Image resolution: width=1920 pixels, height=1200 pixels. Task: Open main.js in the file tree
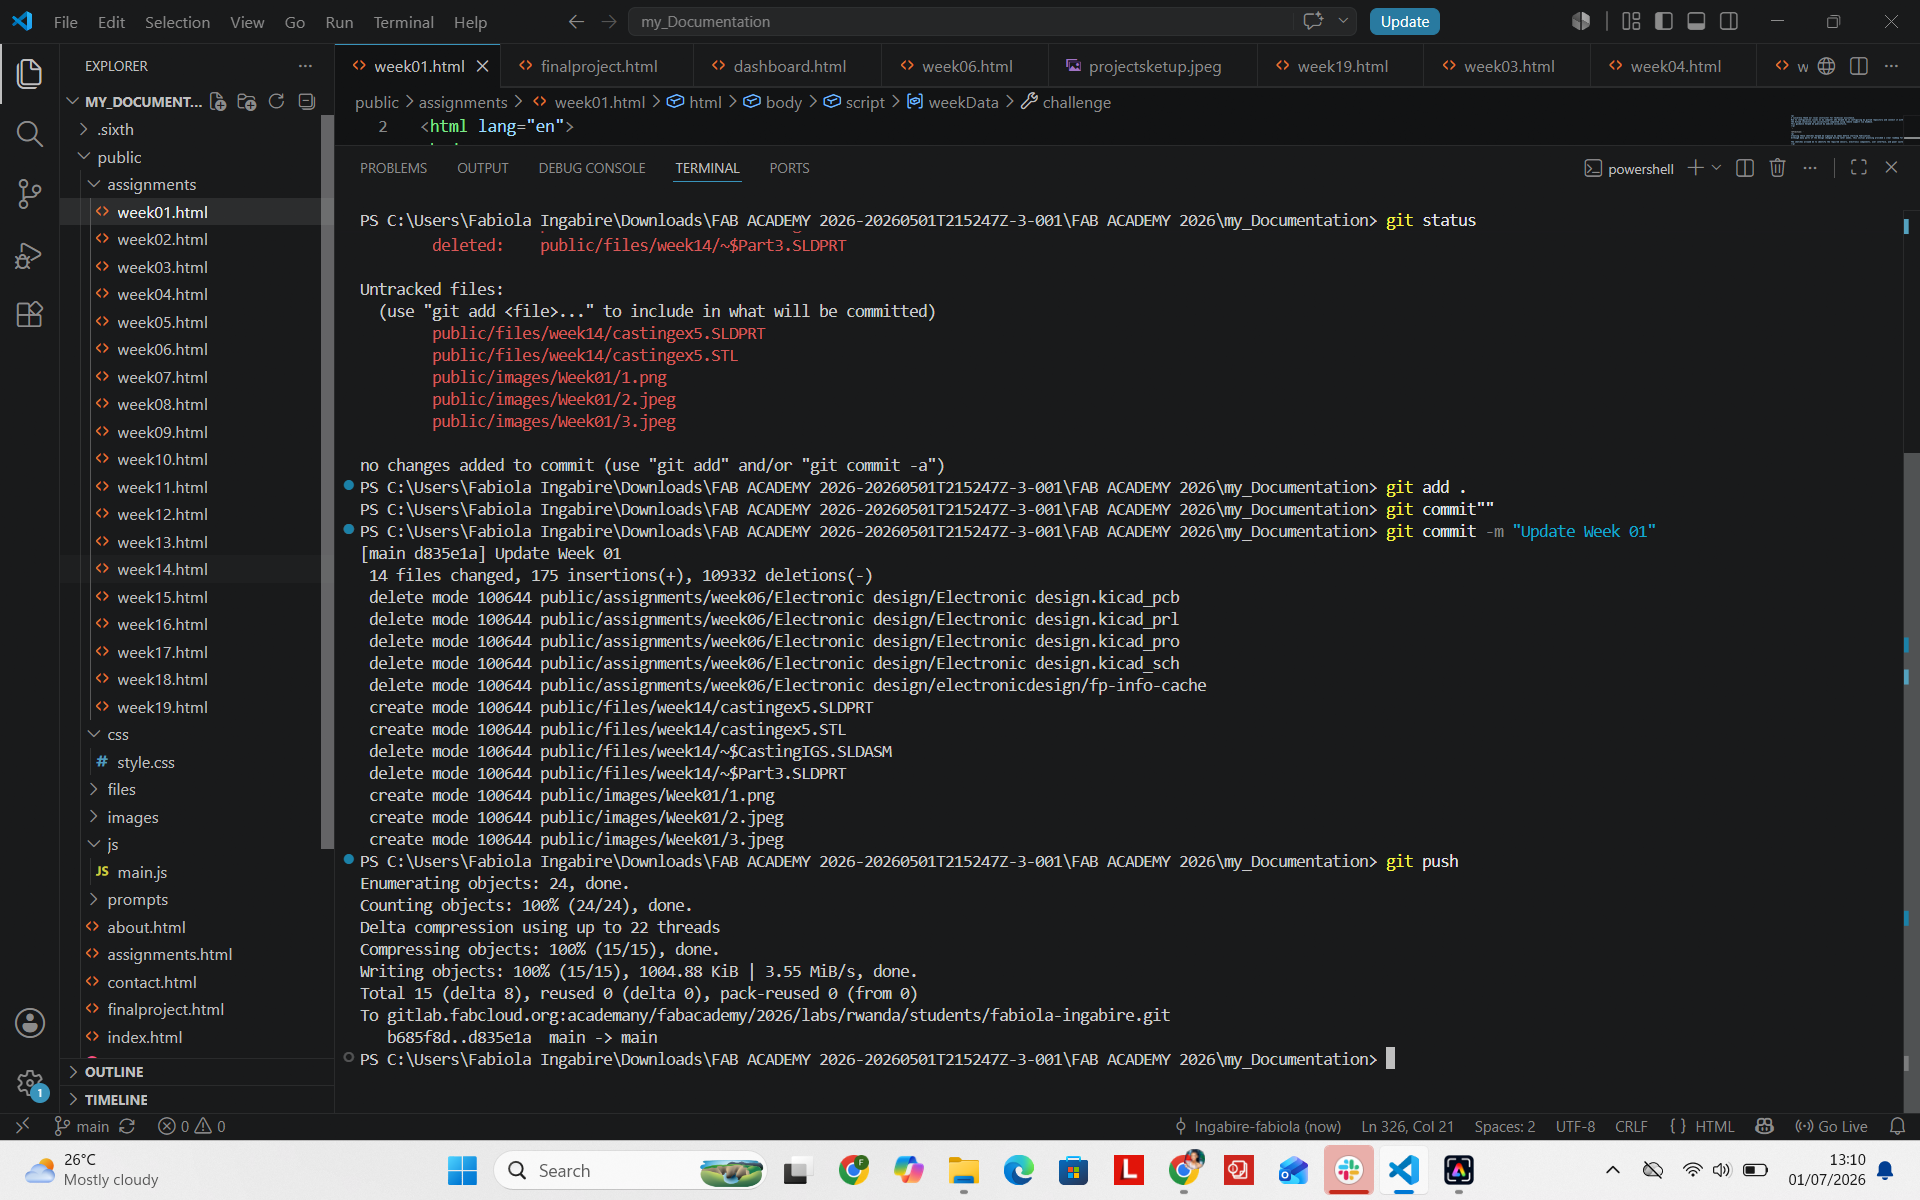point(142,872)
